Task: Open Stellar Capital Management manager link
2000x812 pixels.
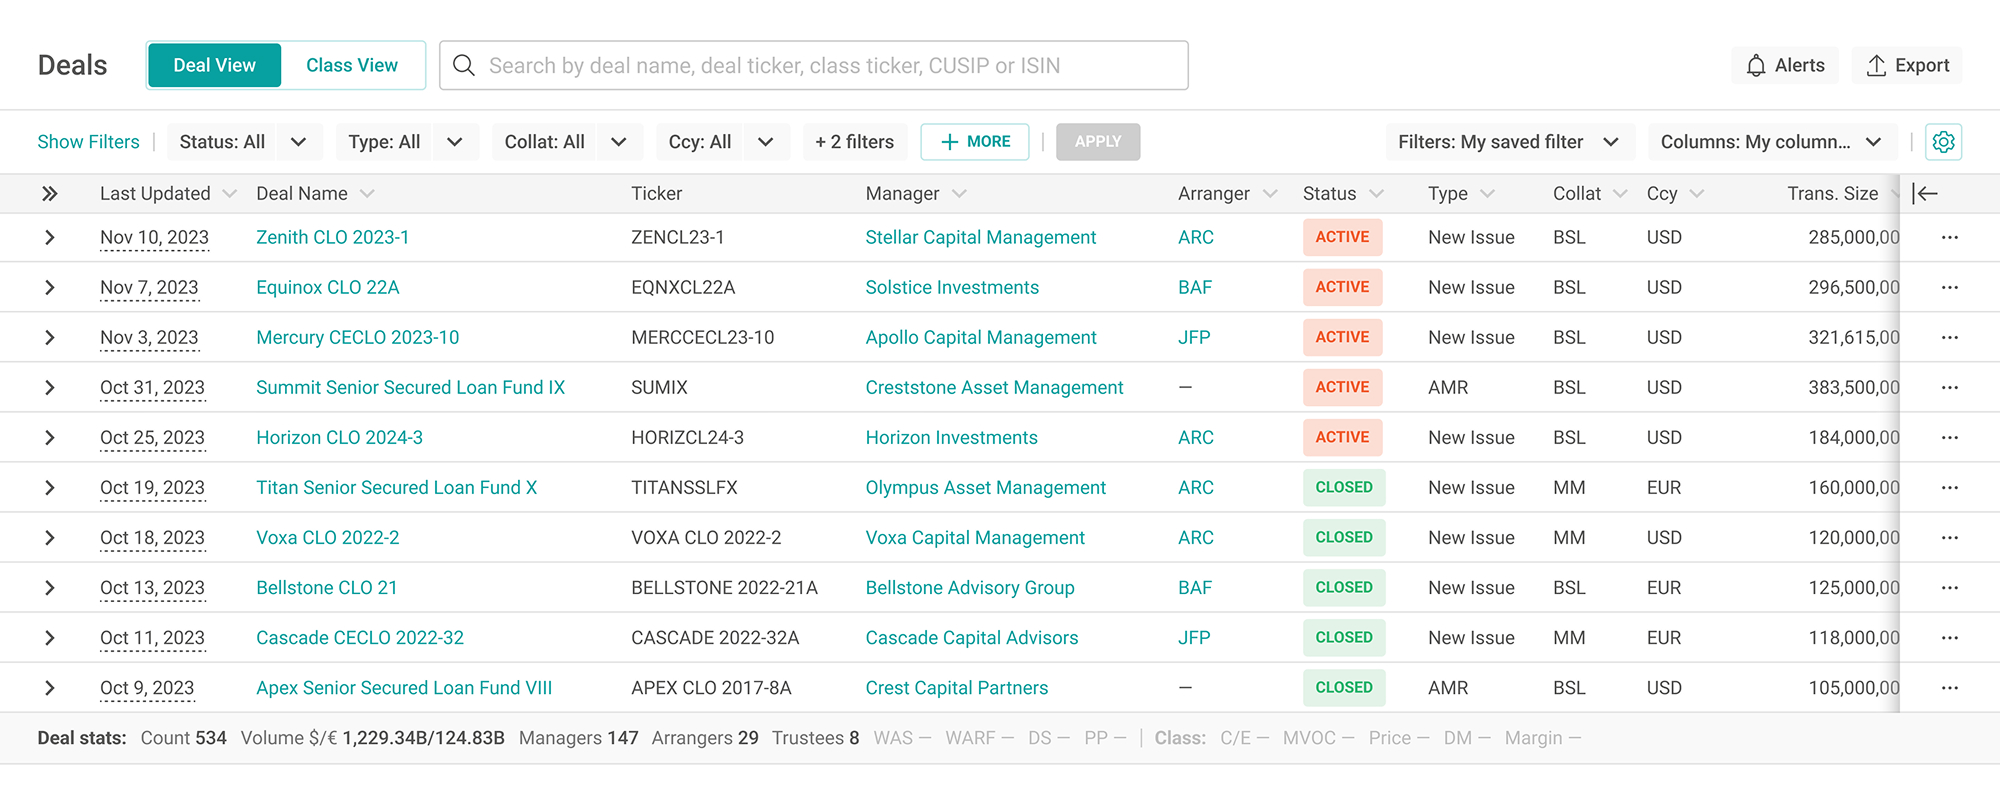Action: (981, 238)
